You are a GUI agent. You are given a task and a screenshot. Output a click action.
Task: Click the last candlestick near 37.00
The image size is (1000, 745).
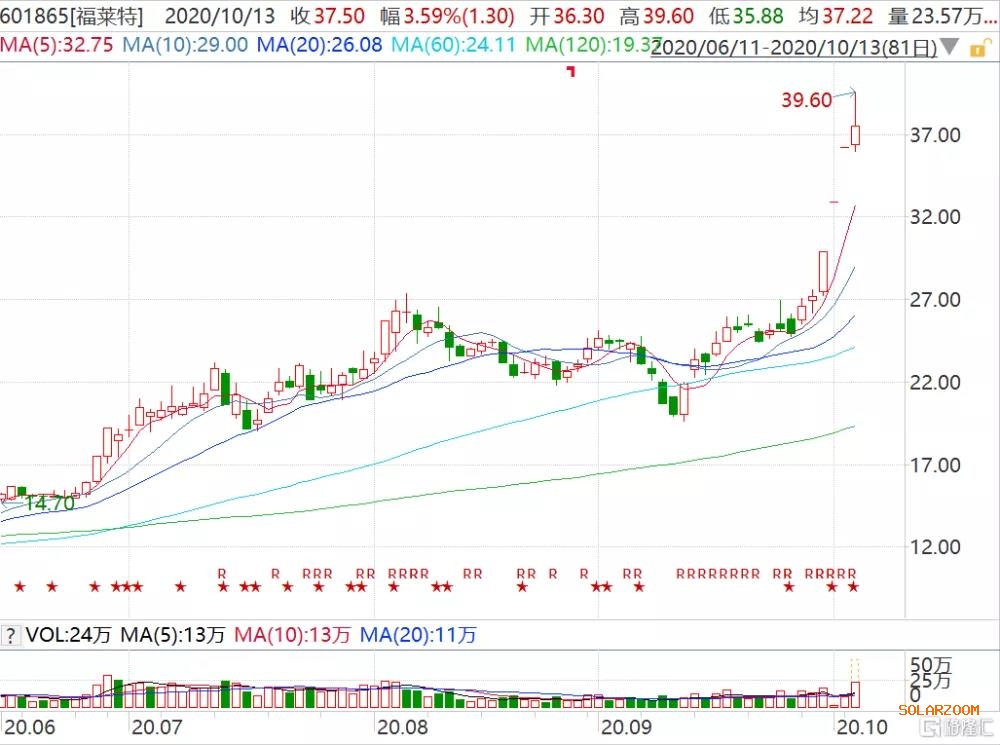pyautogui.click(x=856, y=135)
